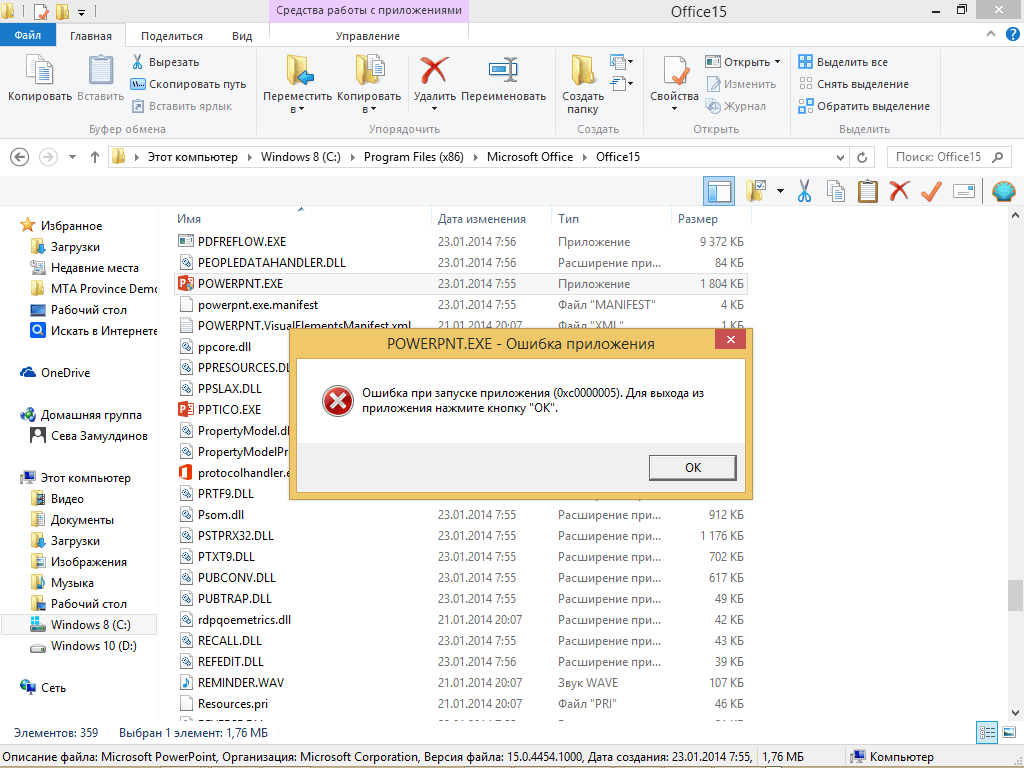
Task: Open the Управление ribbon tab
Action: point(368,36)
